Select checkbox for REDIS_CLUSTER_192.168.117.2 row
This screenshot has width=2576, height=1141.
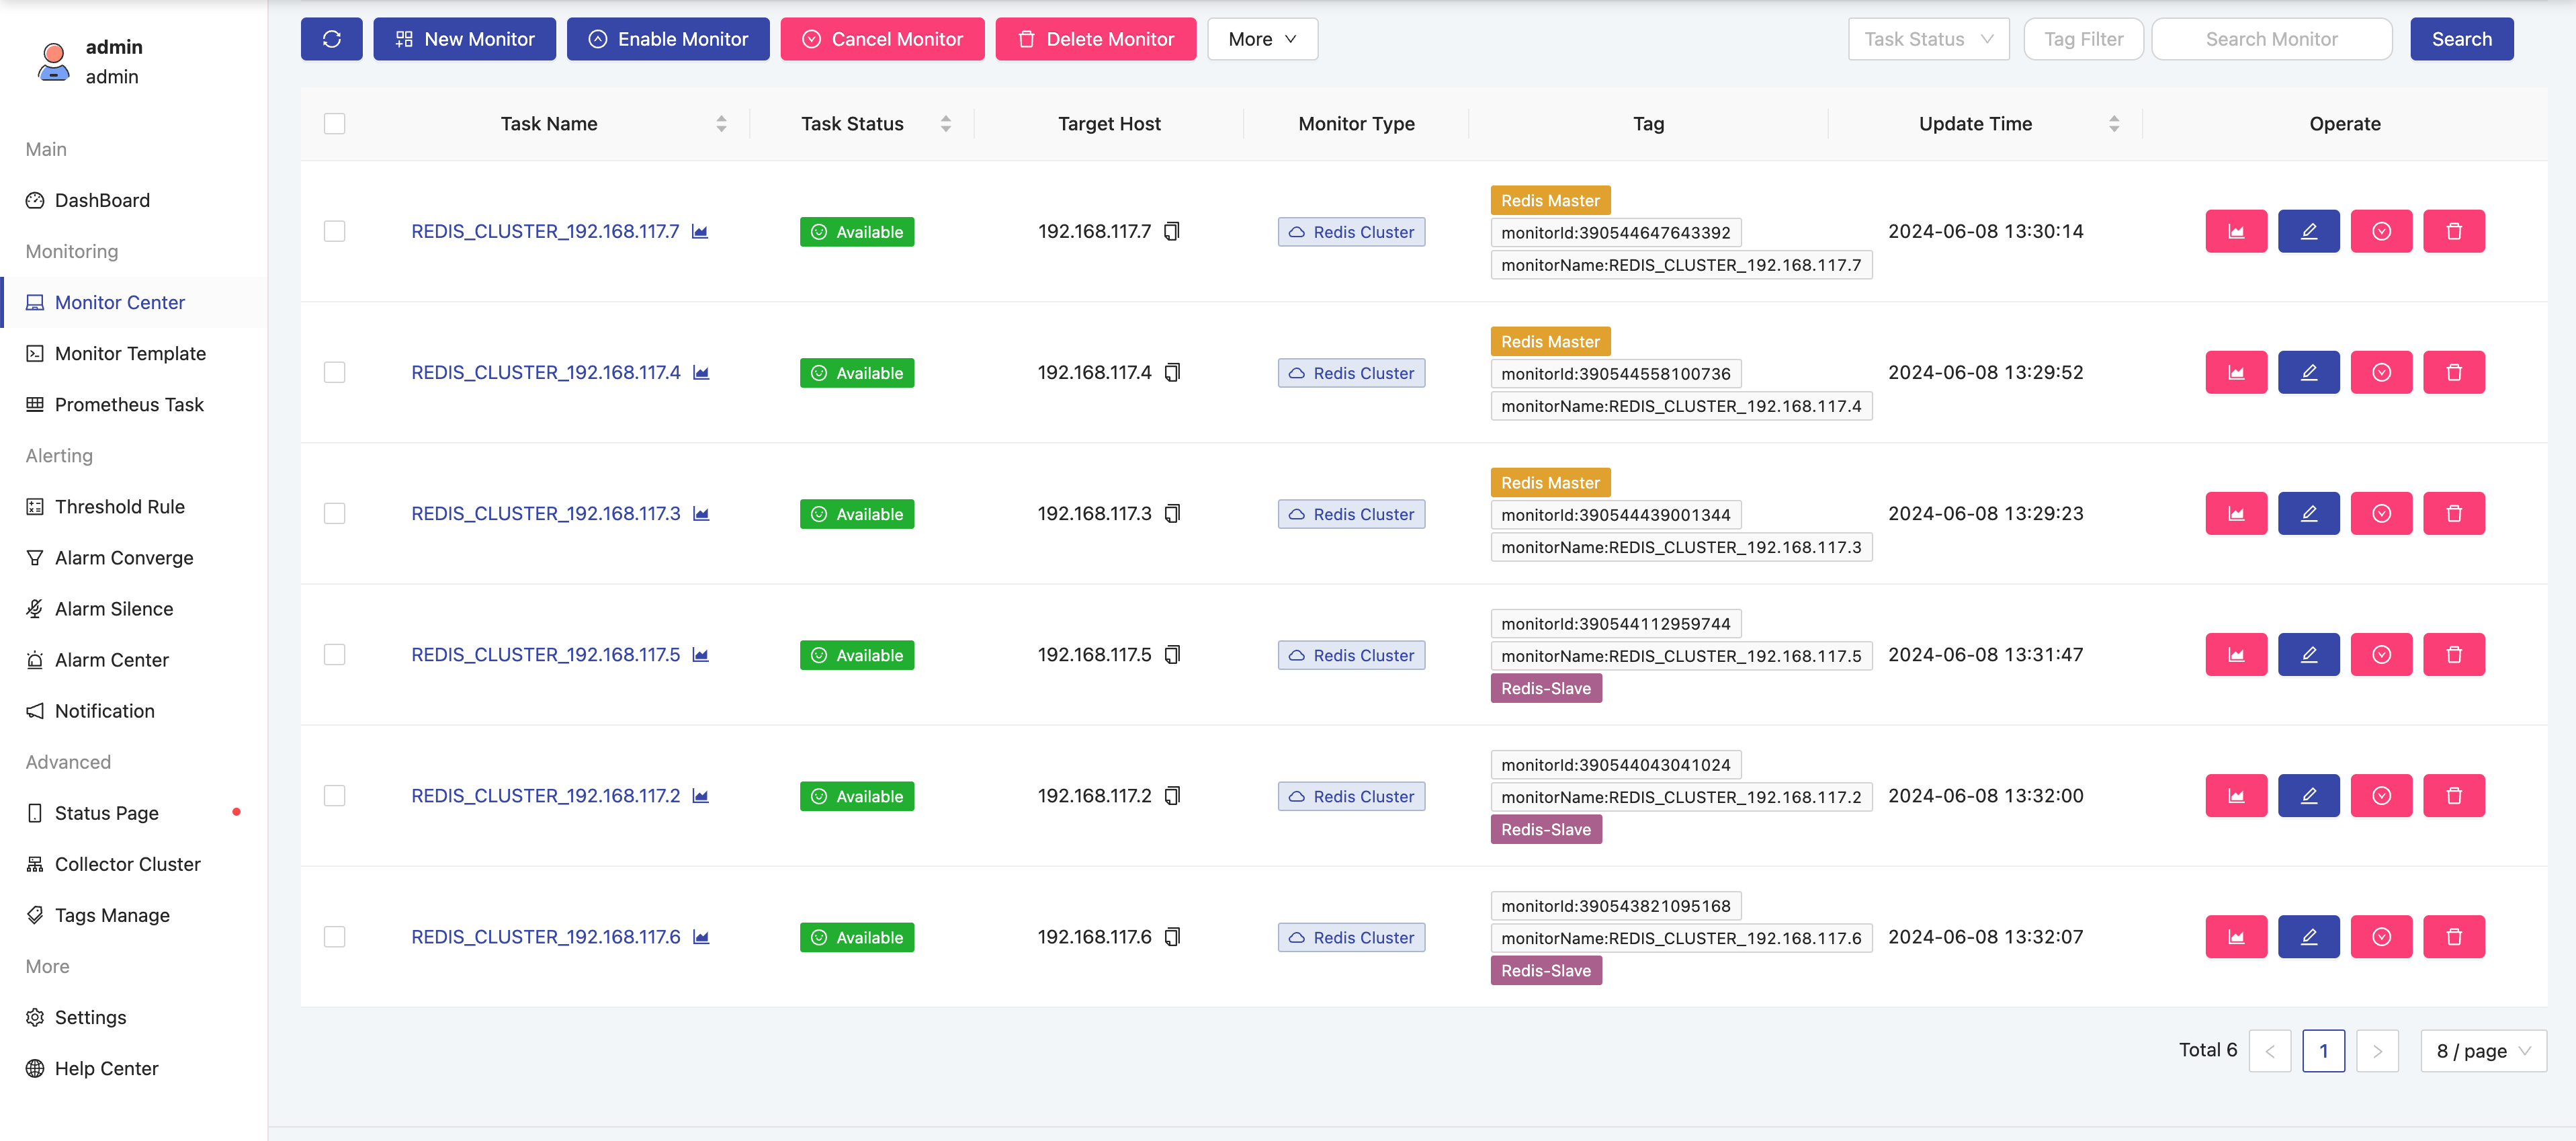335,796
